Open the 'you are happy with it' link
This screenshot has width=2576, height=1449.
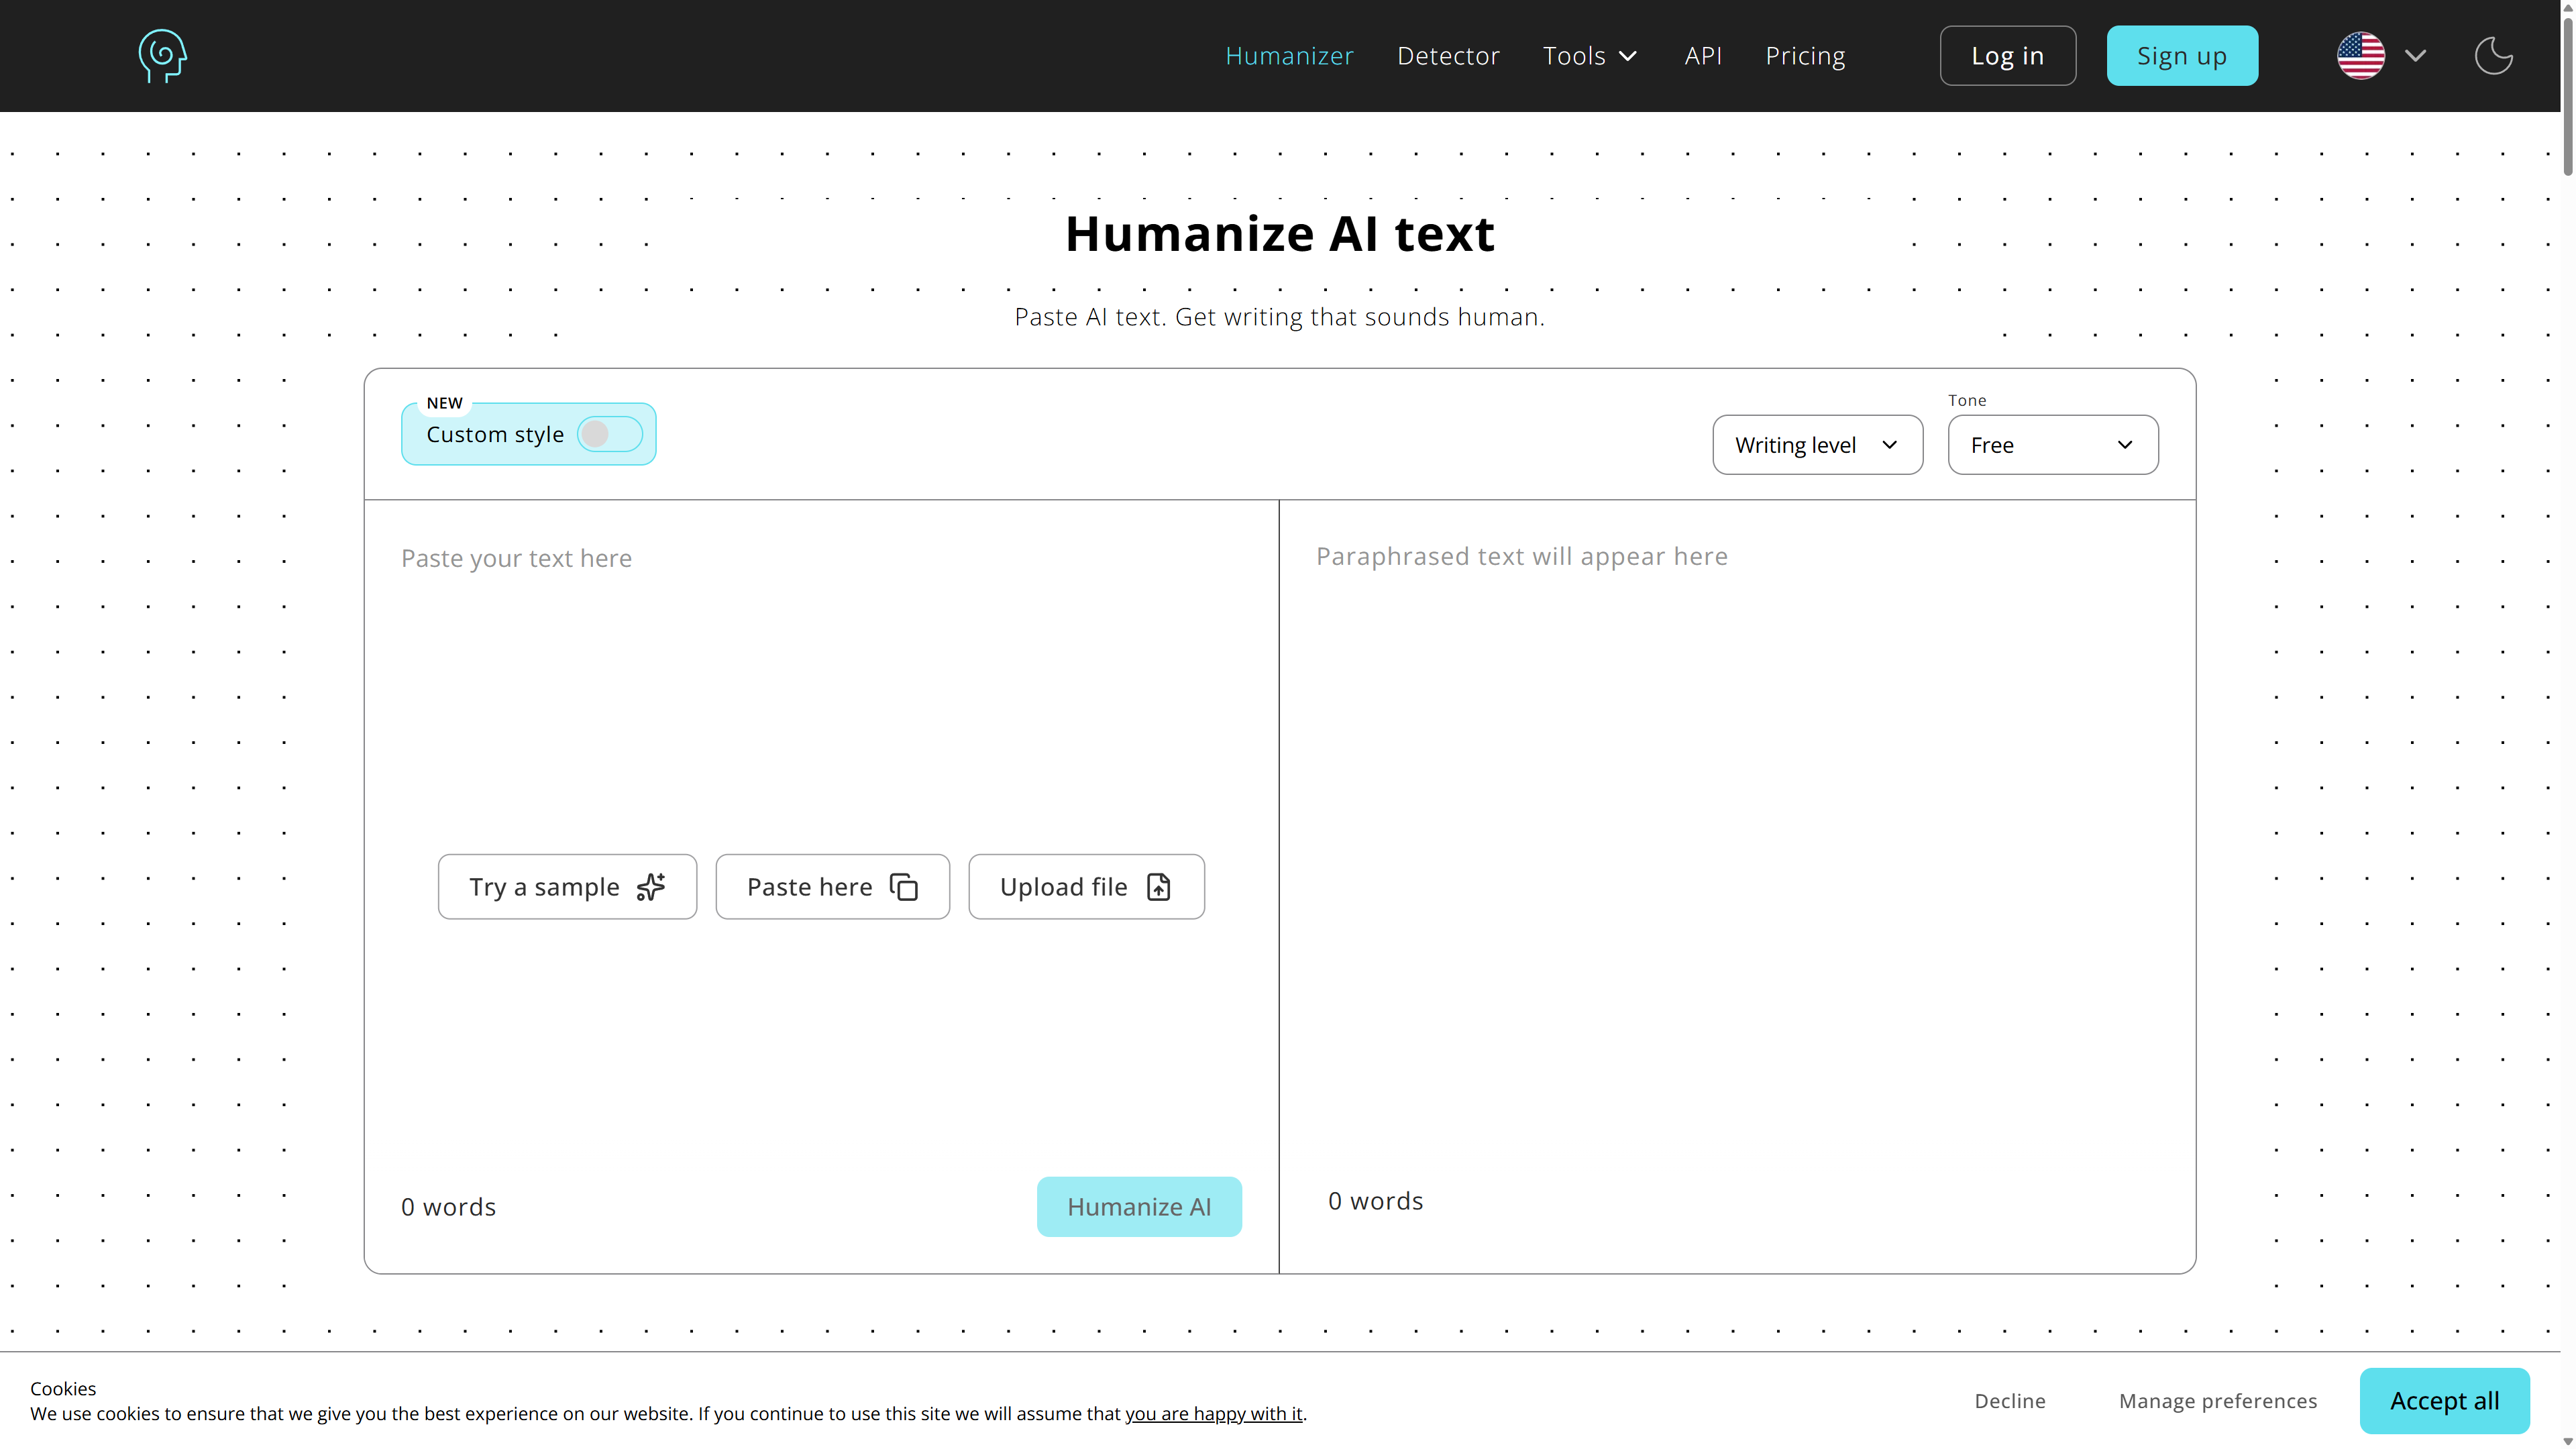1214,1414
